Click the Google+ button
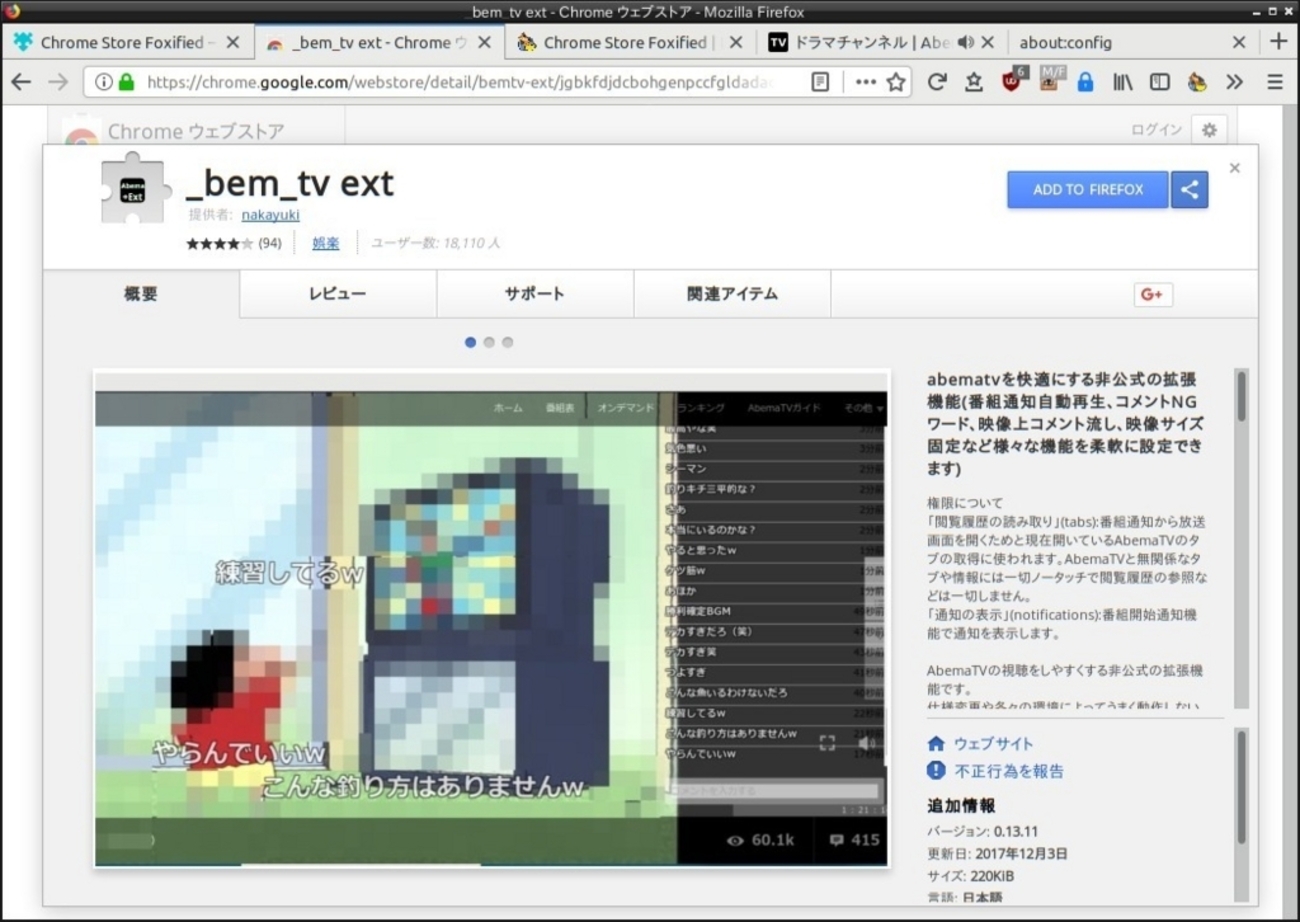Screen dimensions: 1300x922 tap(1153, 294)
